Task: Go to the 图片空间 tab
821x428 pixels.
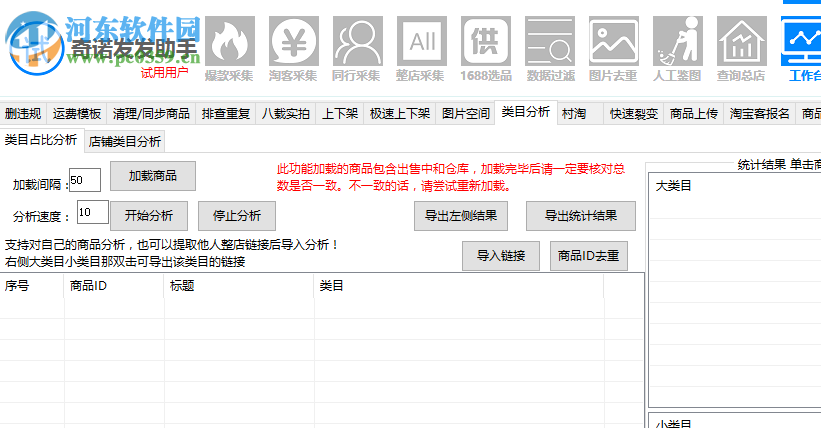Action: [465, 114]
